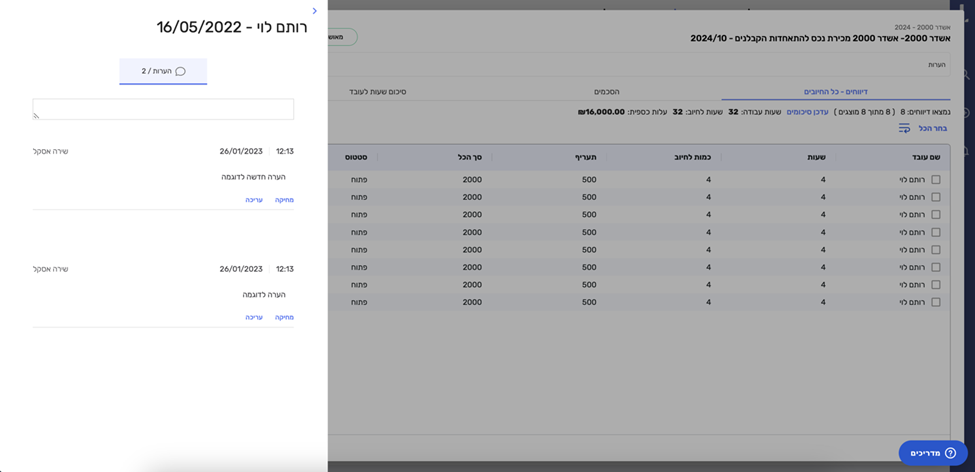975x472 pixels.
Task: Edit the comment הערה חדשה לדוגמה
Action: [254, 200]
